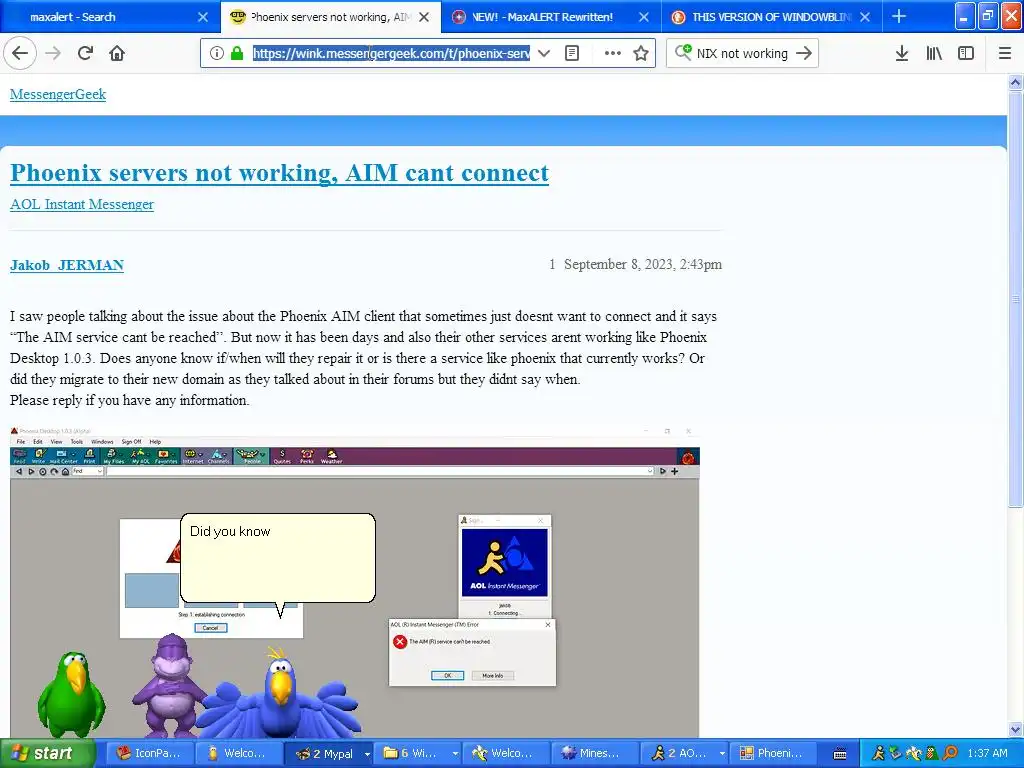The height and width of the screenshot is (768, 1024).
Task: Open the 'Phoenix servers not working' title link
Action: [280, 173]
